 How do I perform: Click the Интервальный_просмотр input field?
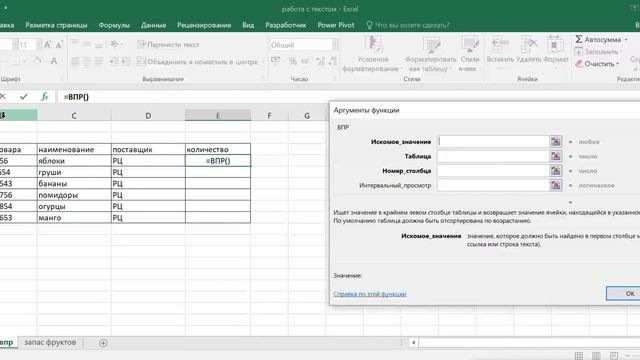pyautogui.click(x=493, y=185)
